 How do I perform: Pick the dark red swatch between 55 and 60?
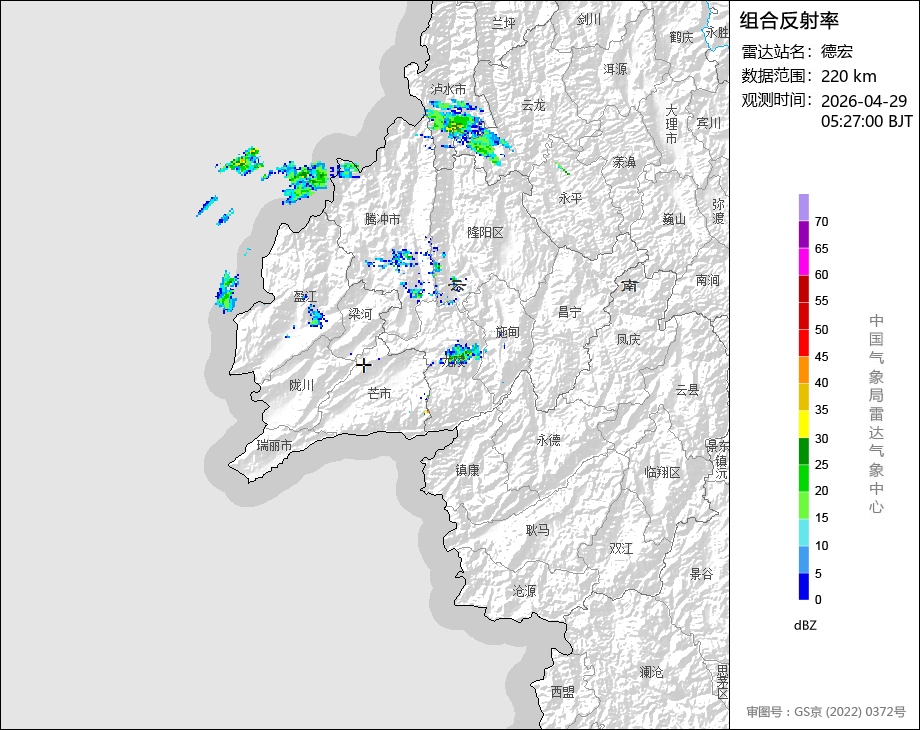pos(804,288)
